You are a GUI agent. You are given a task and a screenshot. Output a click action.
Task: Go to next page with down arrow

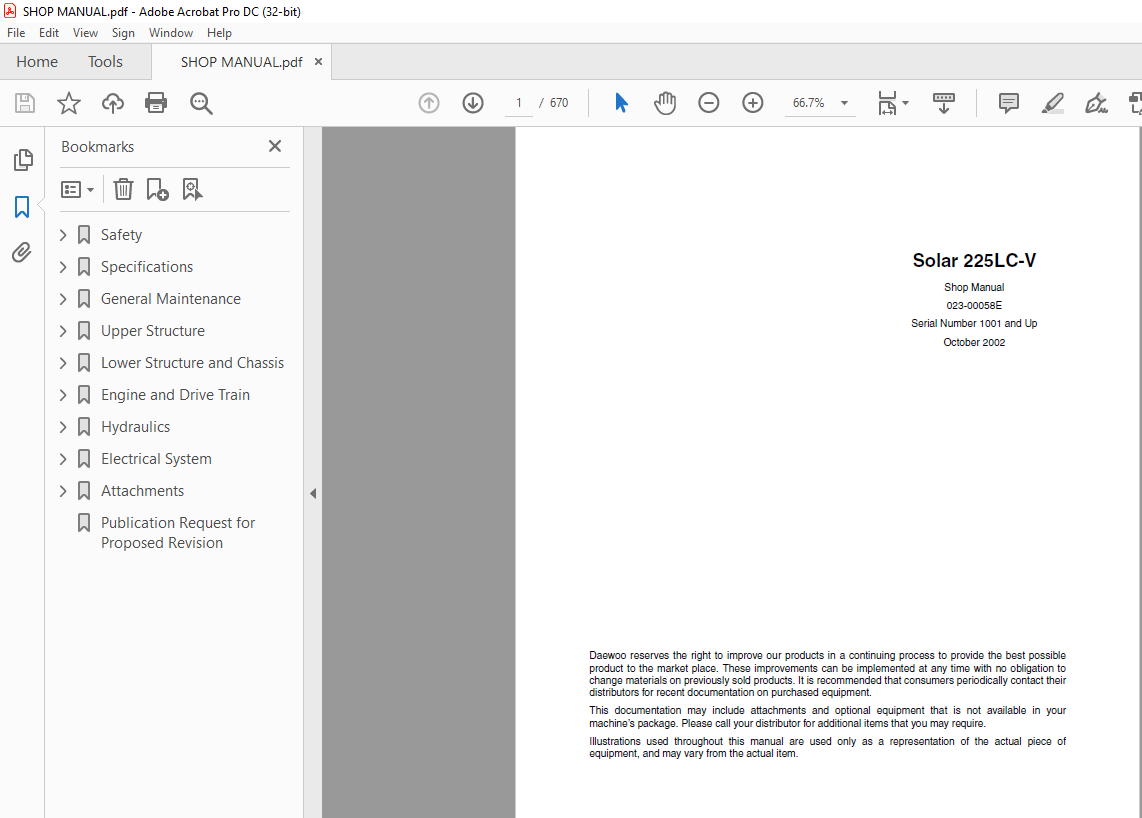[473, 103]
